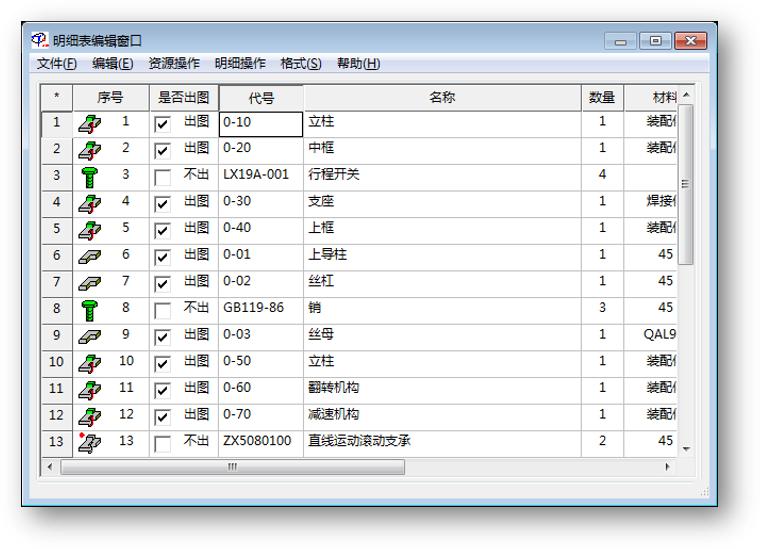The height and width of the screenshot is (549, 760).
Task: Check the 不出 checkbox for ZX5080100
Action: tap(162, 444)
